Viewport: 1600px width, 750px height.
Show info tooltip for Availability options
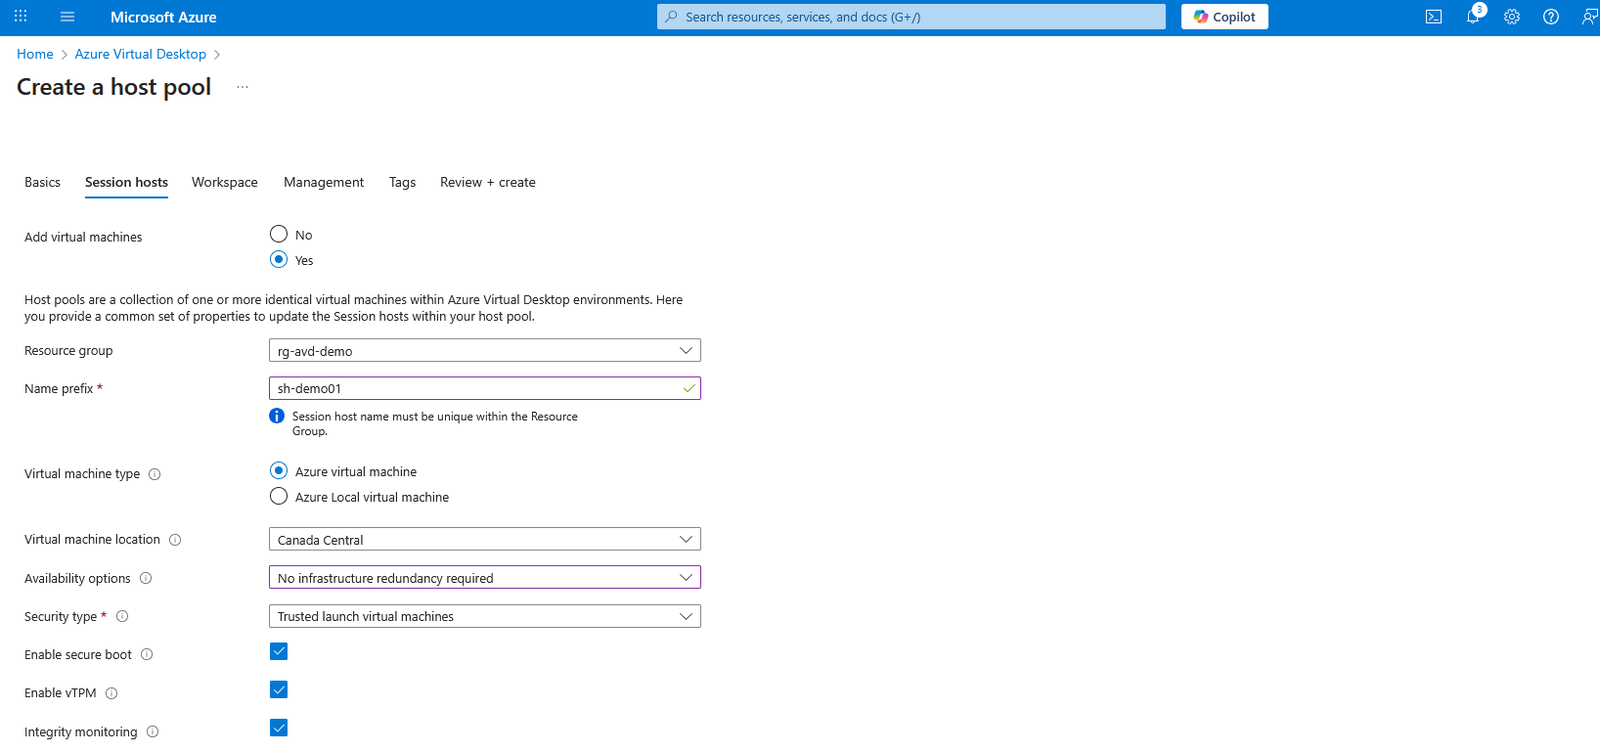click(146, 578)
